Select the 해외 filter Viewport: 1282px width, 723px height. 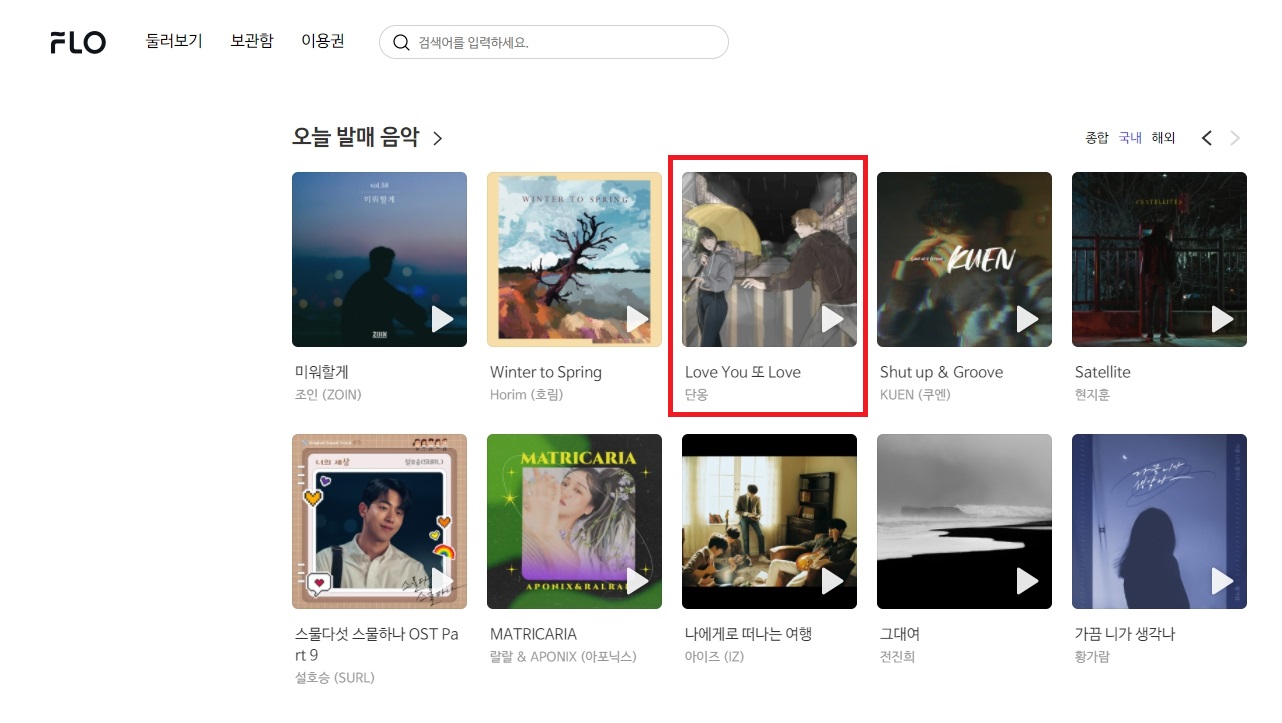(x=1163, y=138)
